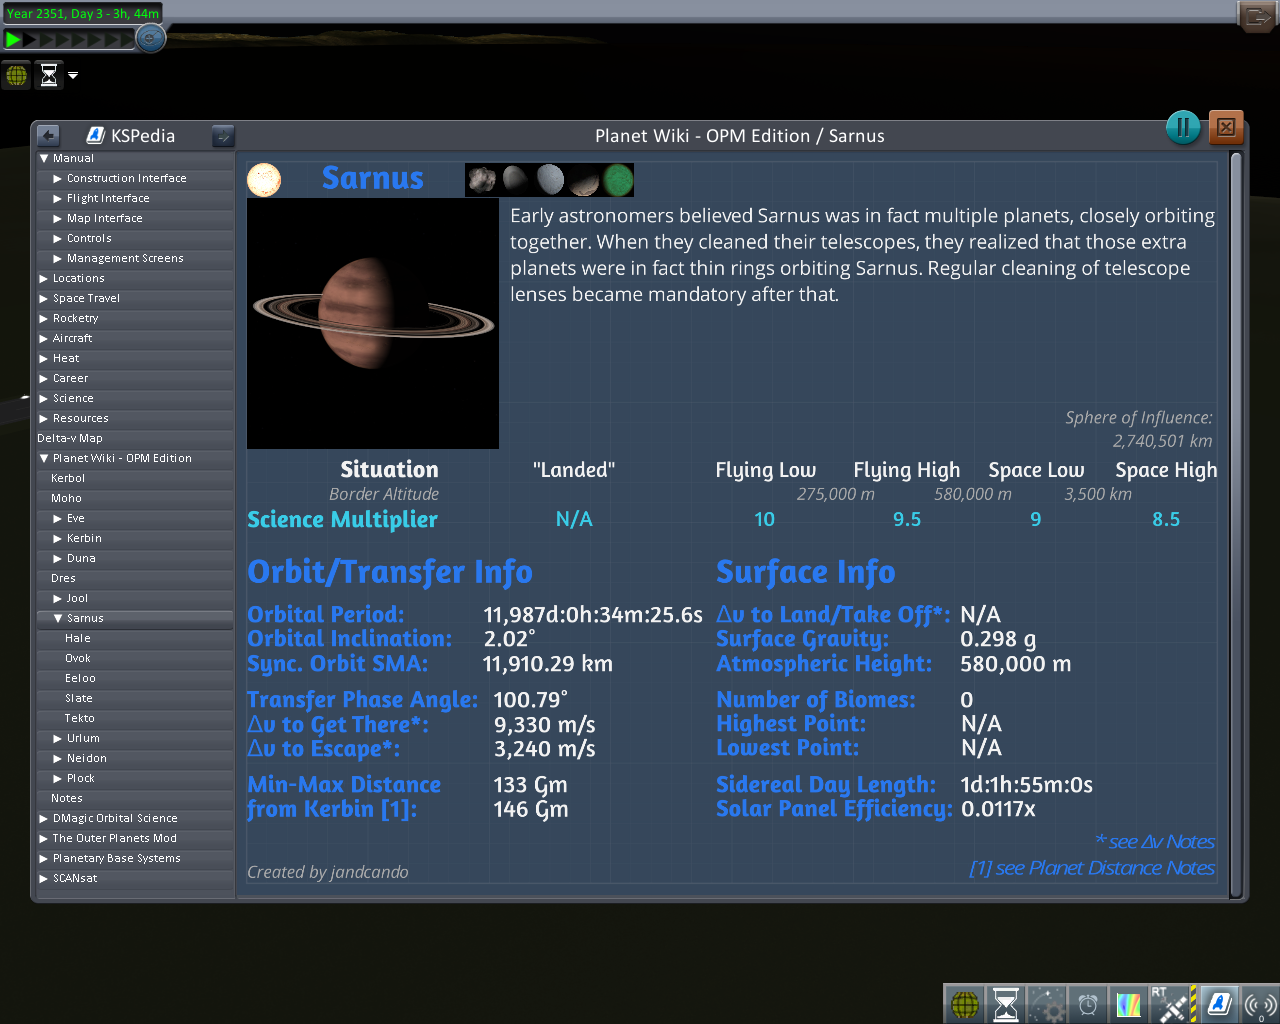The image size is (1280, 1024).
Task: Toggle the teal pause button in KSPedia
Action: click(x=1183, y=127)
